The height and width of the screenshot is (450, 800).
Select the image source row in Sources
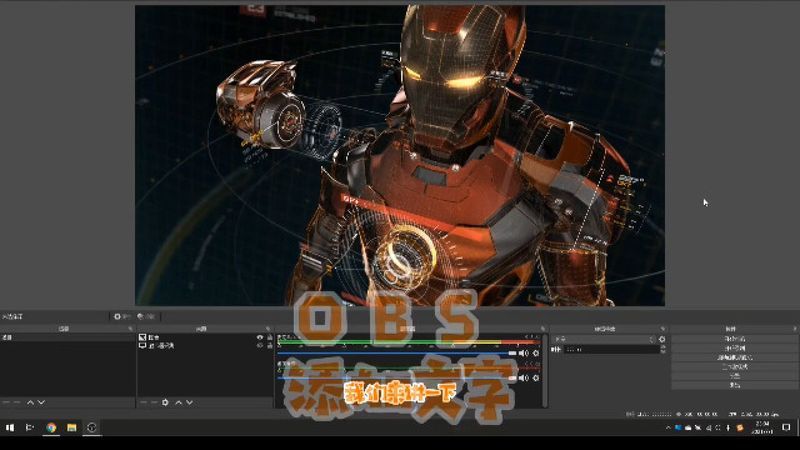click(205, 337)
